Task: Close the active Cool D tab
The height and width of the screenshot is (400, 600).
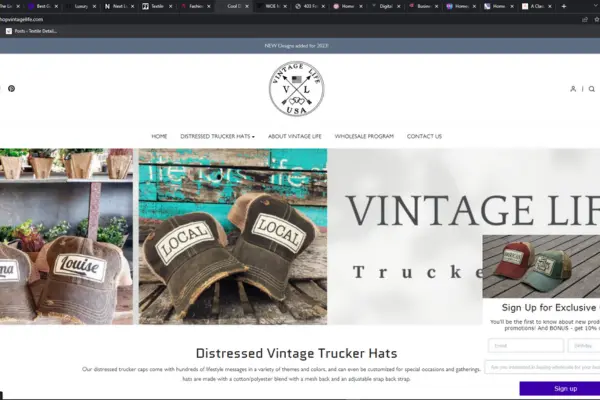Action: 247,6
